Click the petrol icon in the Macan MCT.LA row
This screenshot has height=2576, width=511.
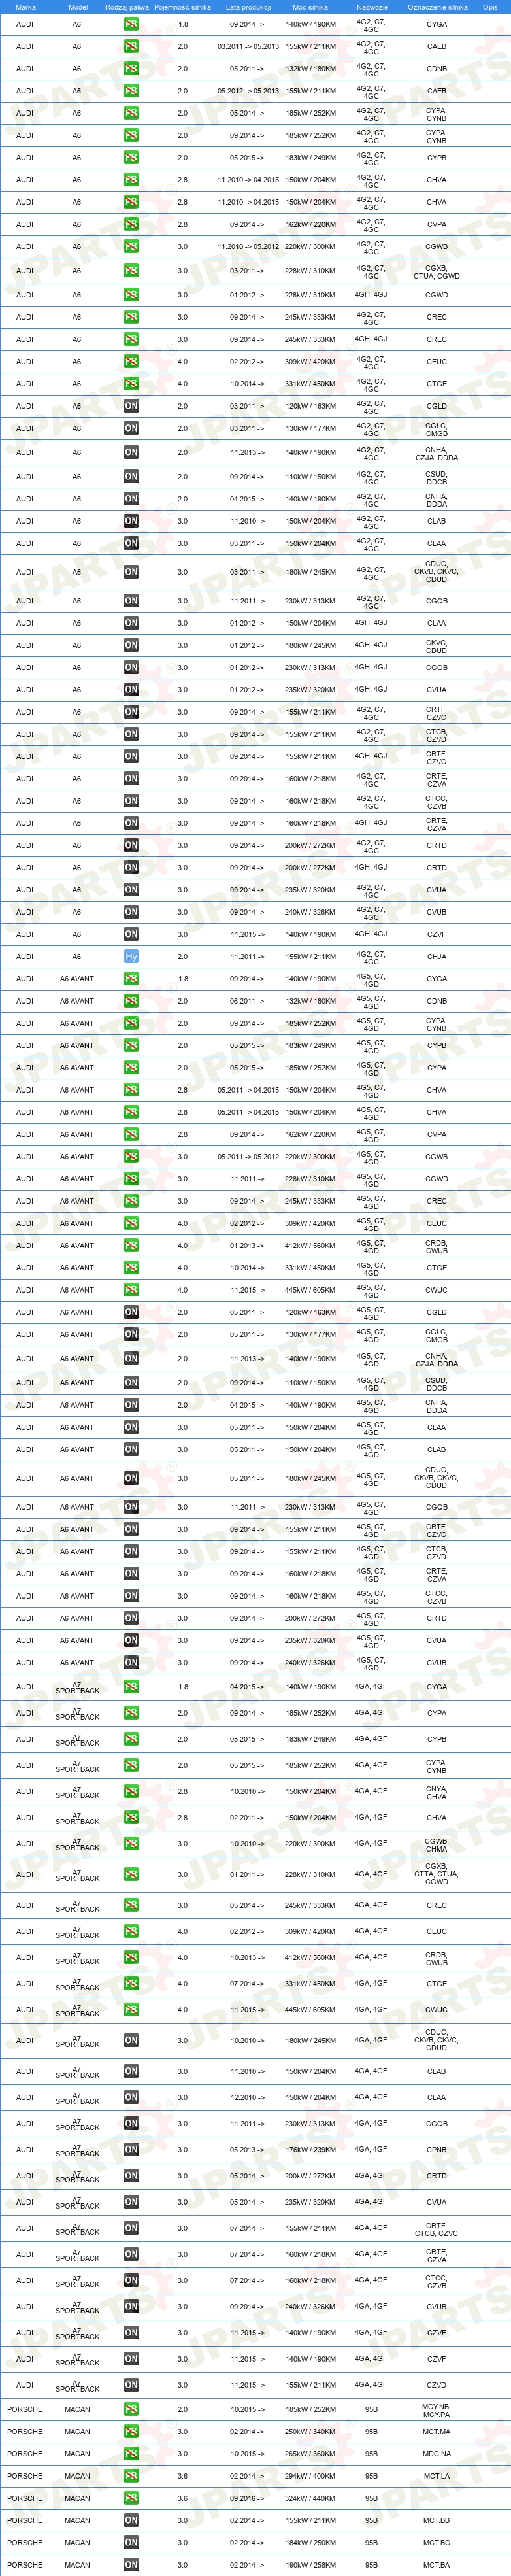pos(131,2476)
